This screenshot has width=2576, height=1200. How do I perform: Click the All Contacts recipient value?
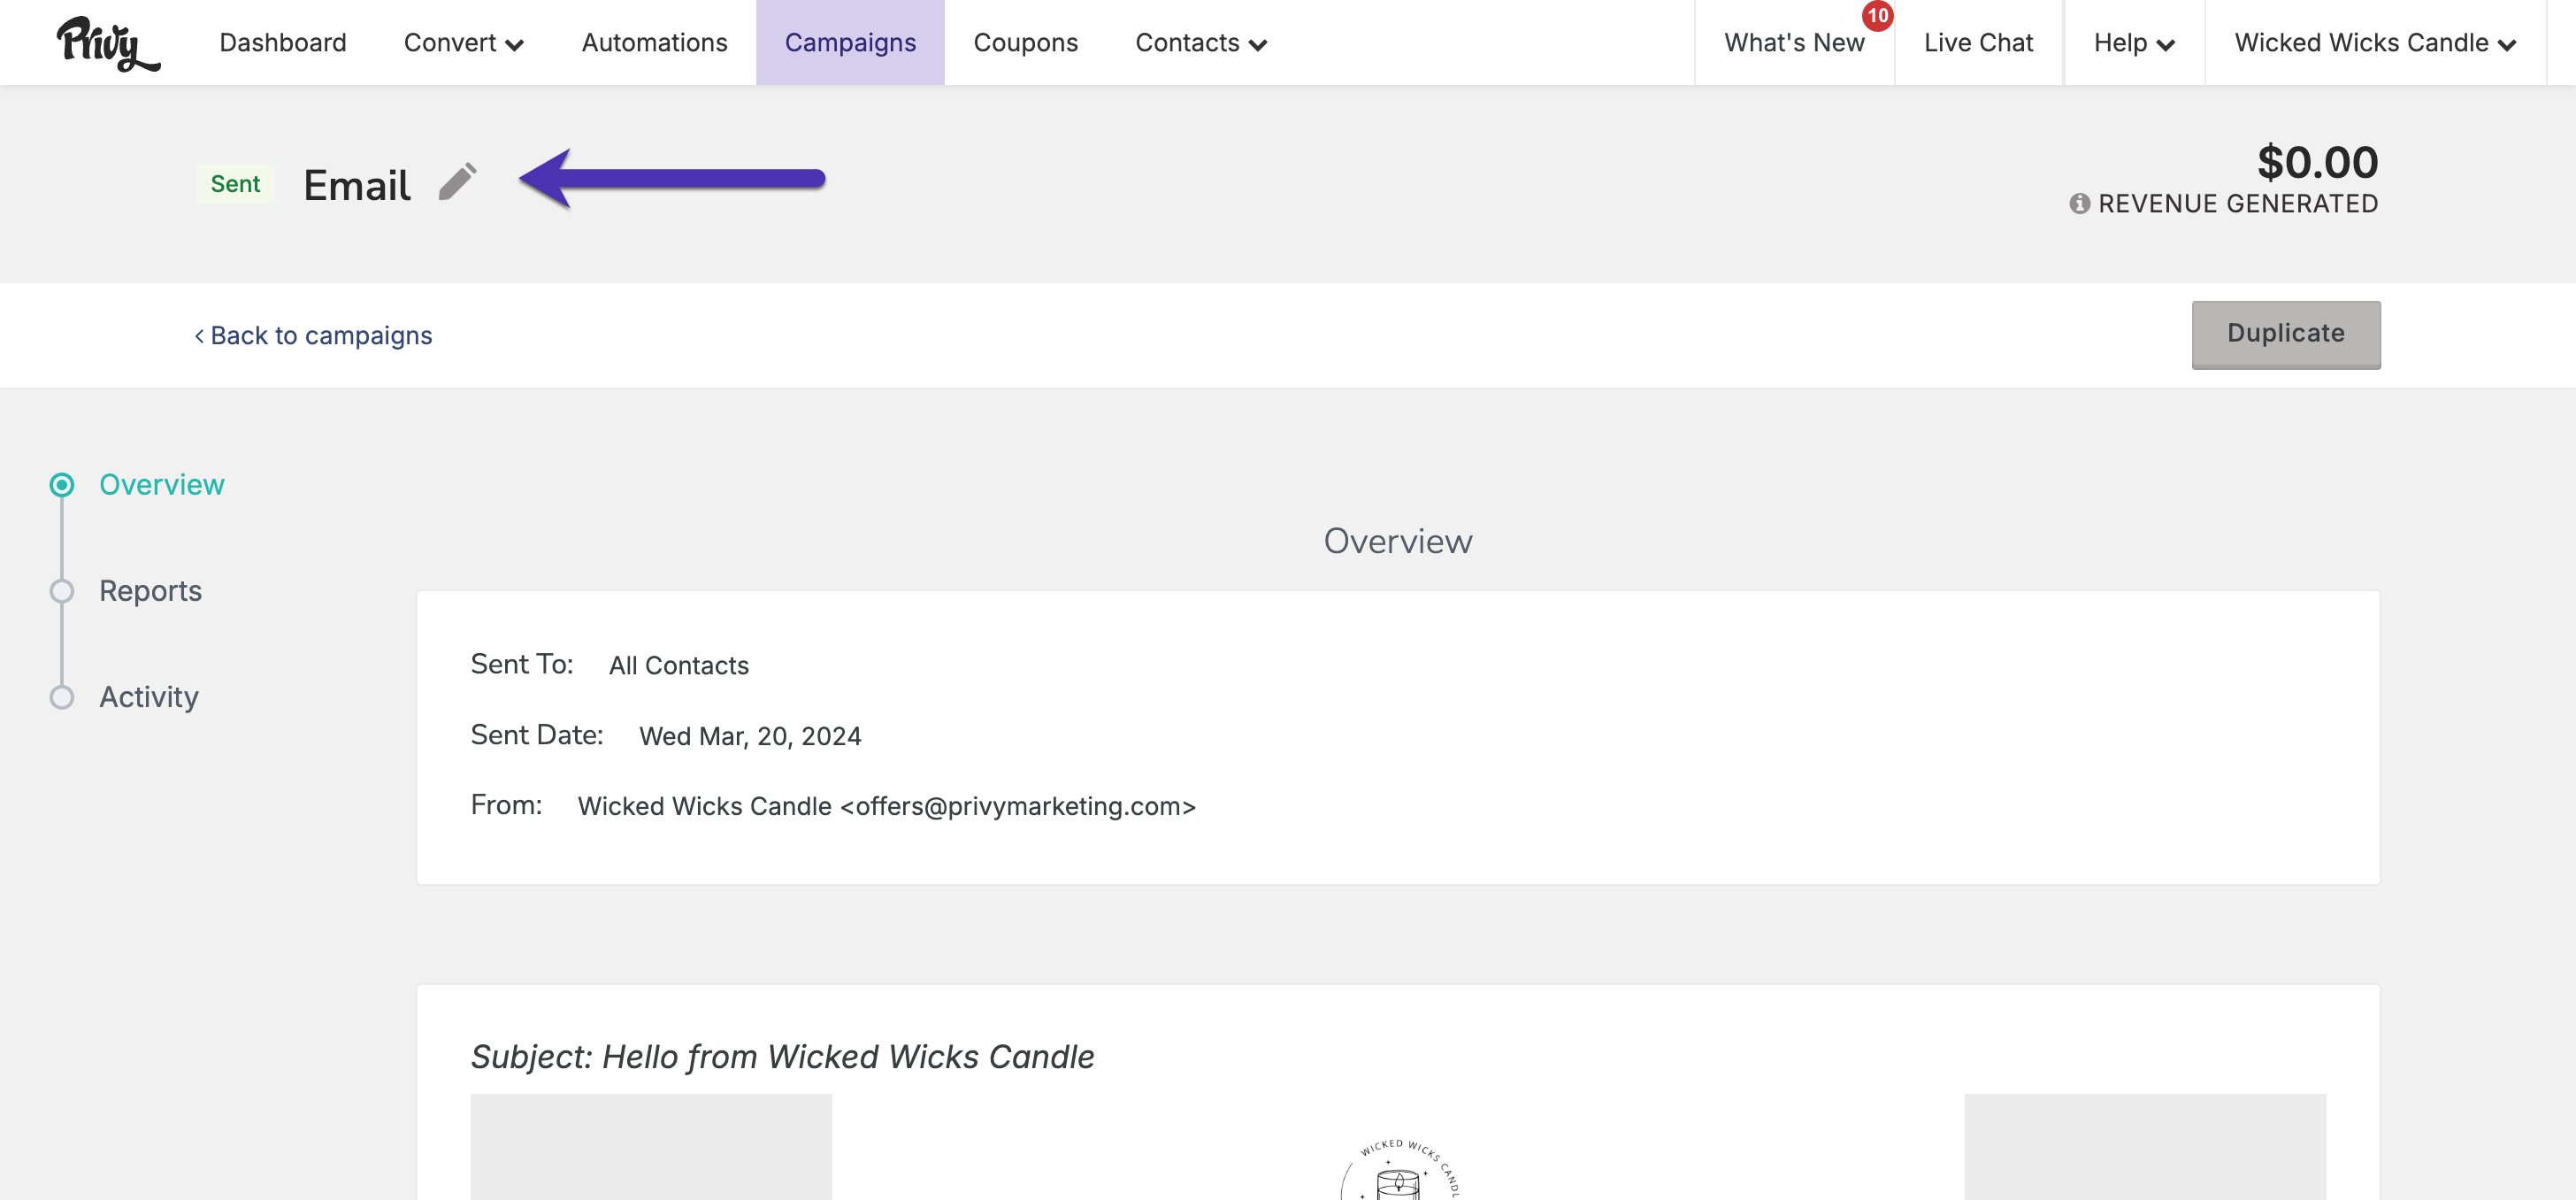(679, 666)
